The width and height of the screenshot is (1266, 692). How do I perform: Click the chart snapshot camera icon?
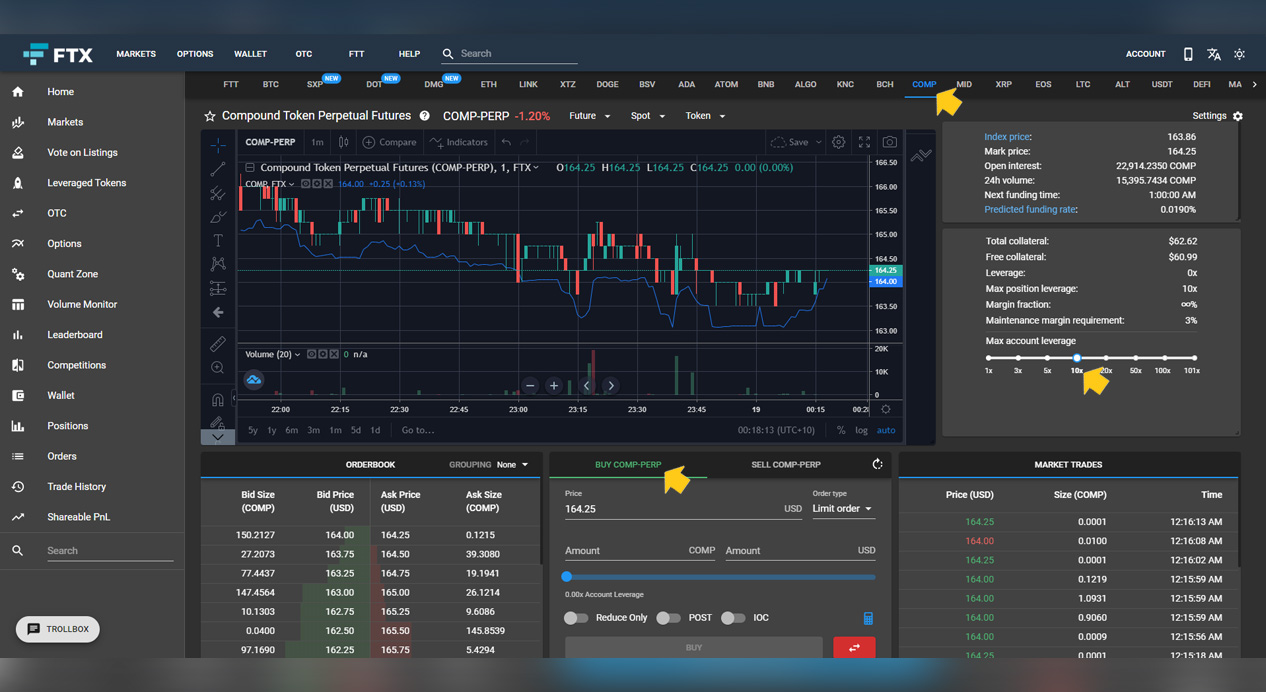tap(889, 142)
